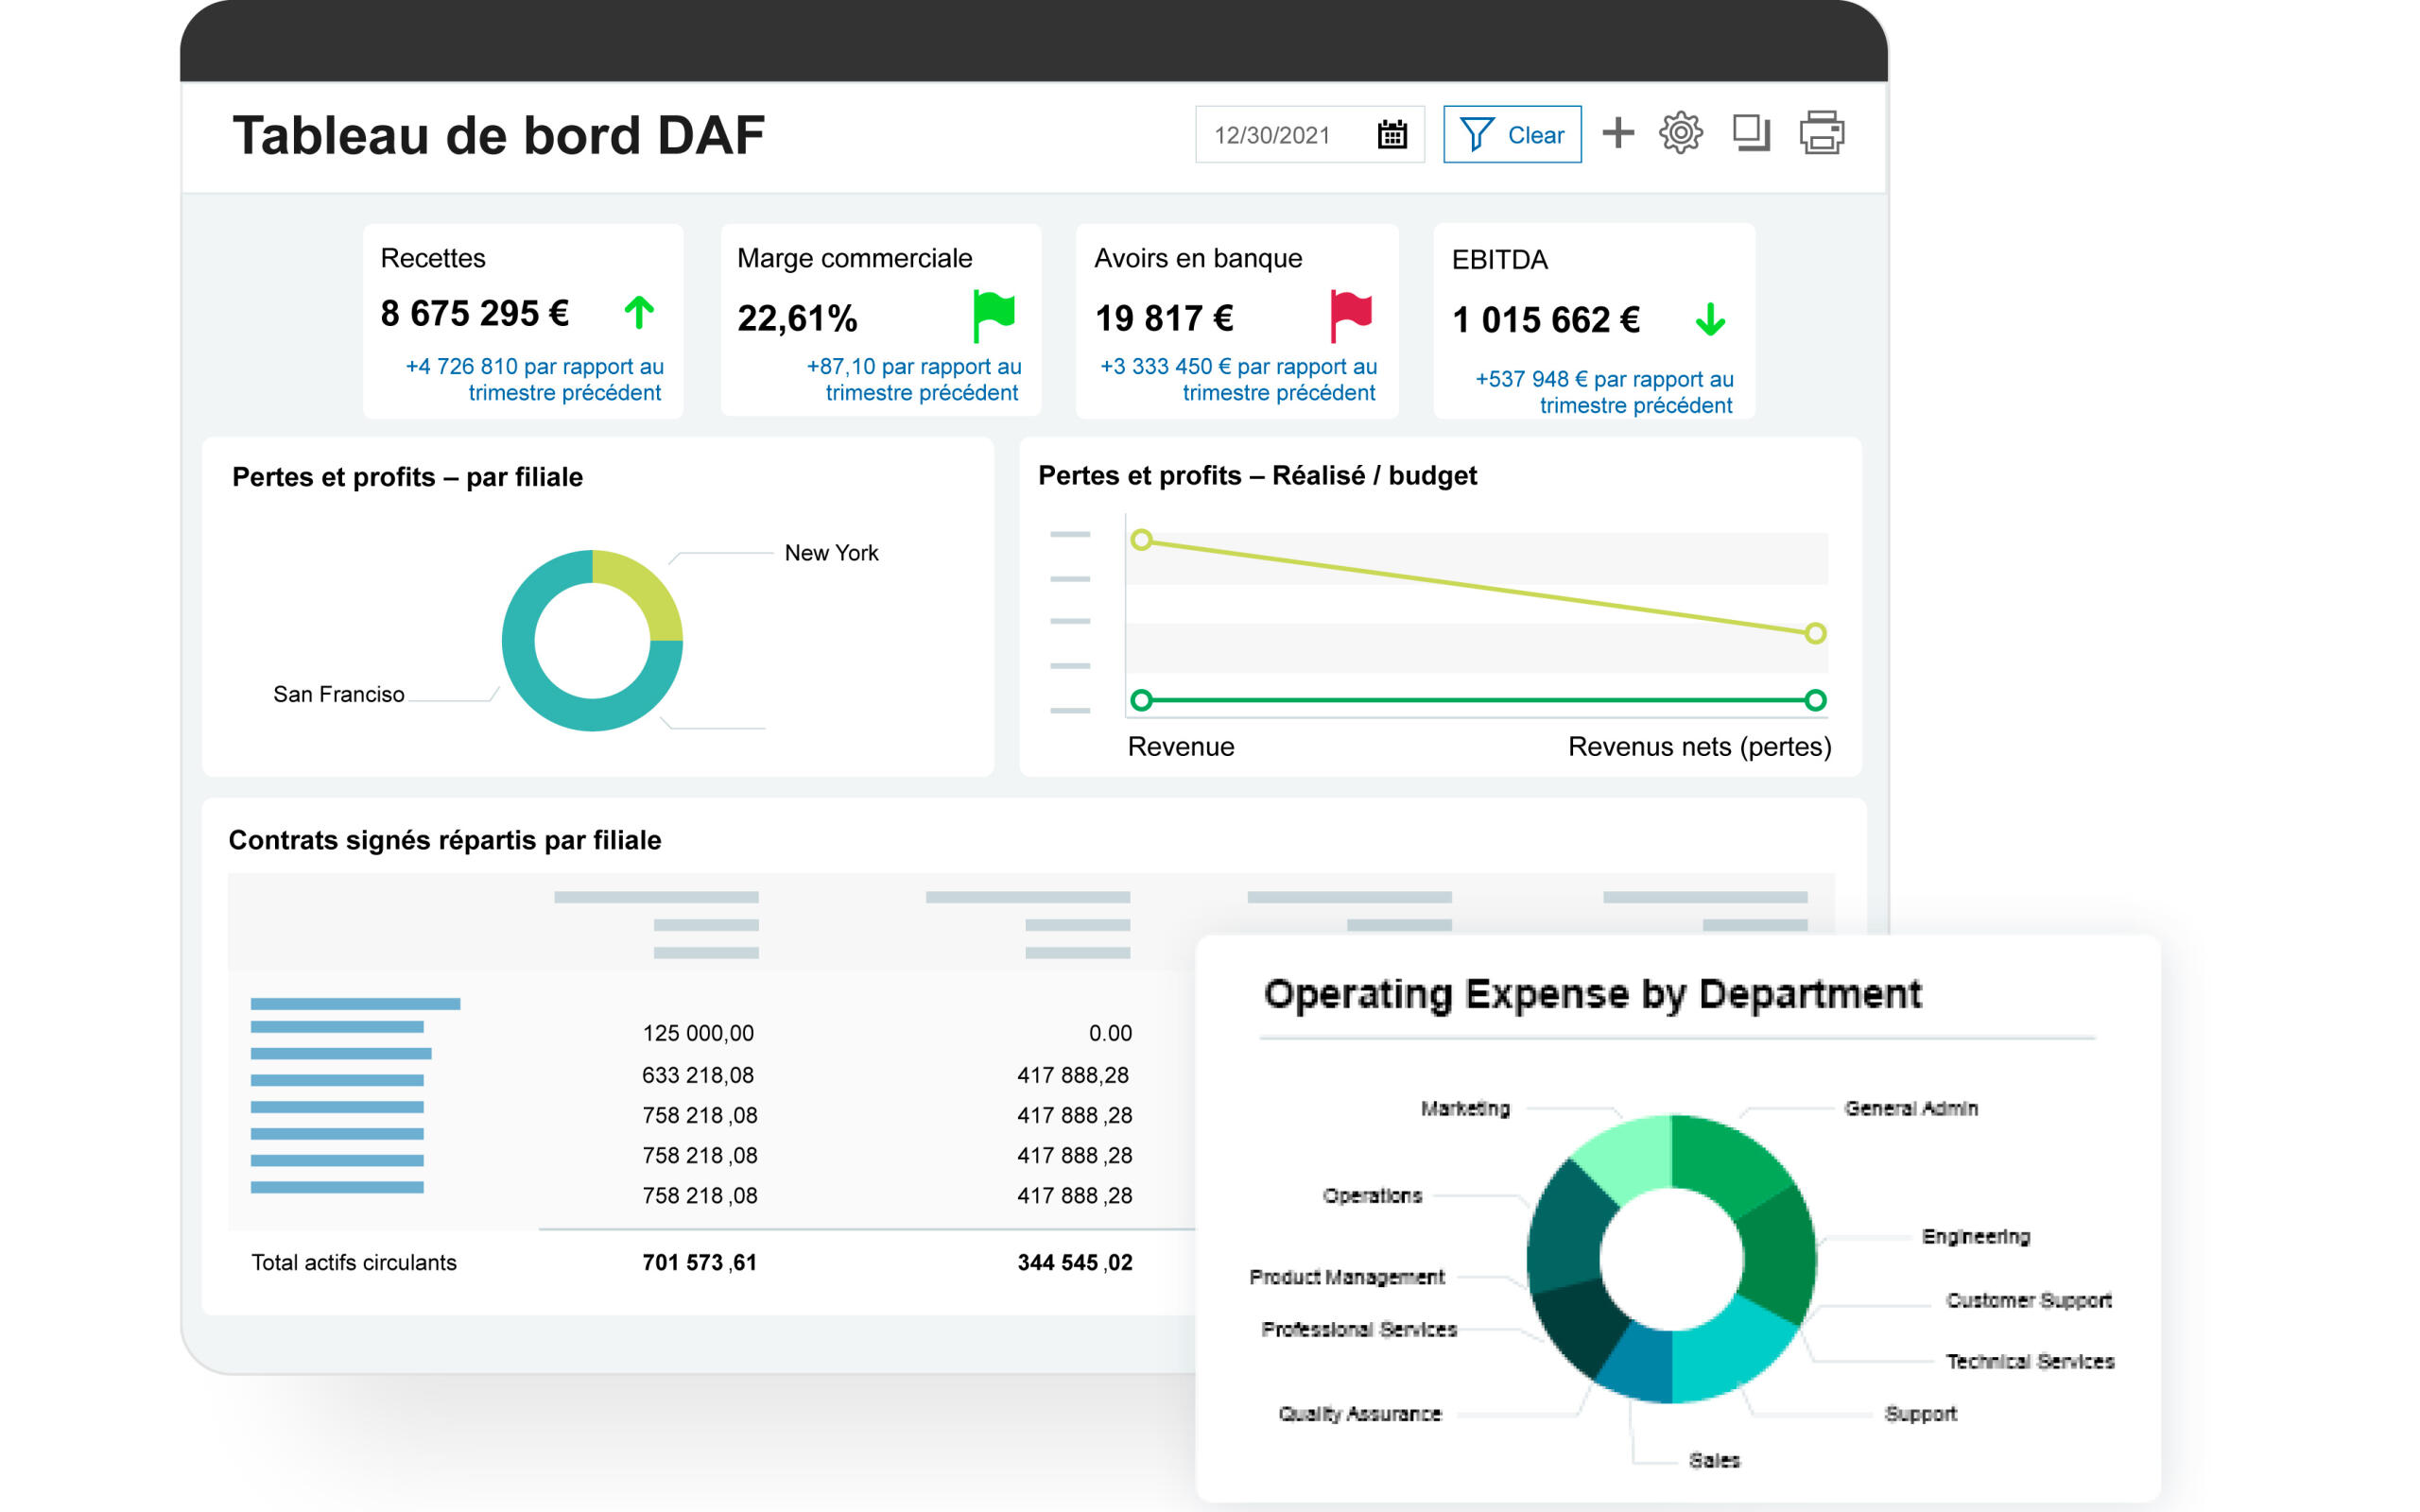Click the Revenue axis label

(1181, 747)
